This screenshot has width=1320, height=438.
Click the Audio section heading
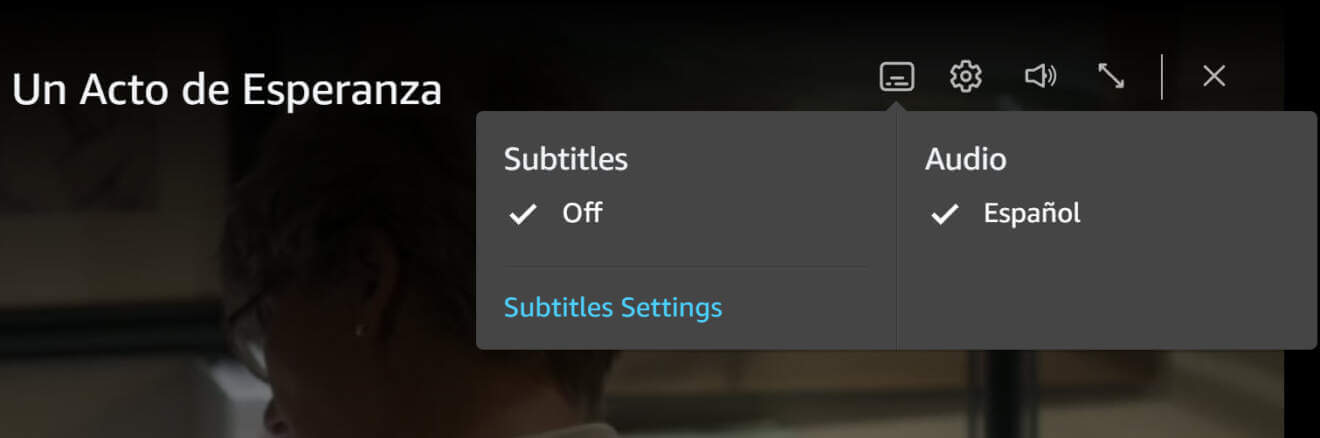(965, 159)
